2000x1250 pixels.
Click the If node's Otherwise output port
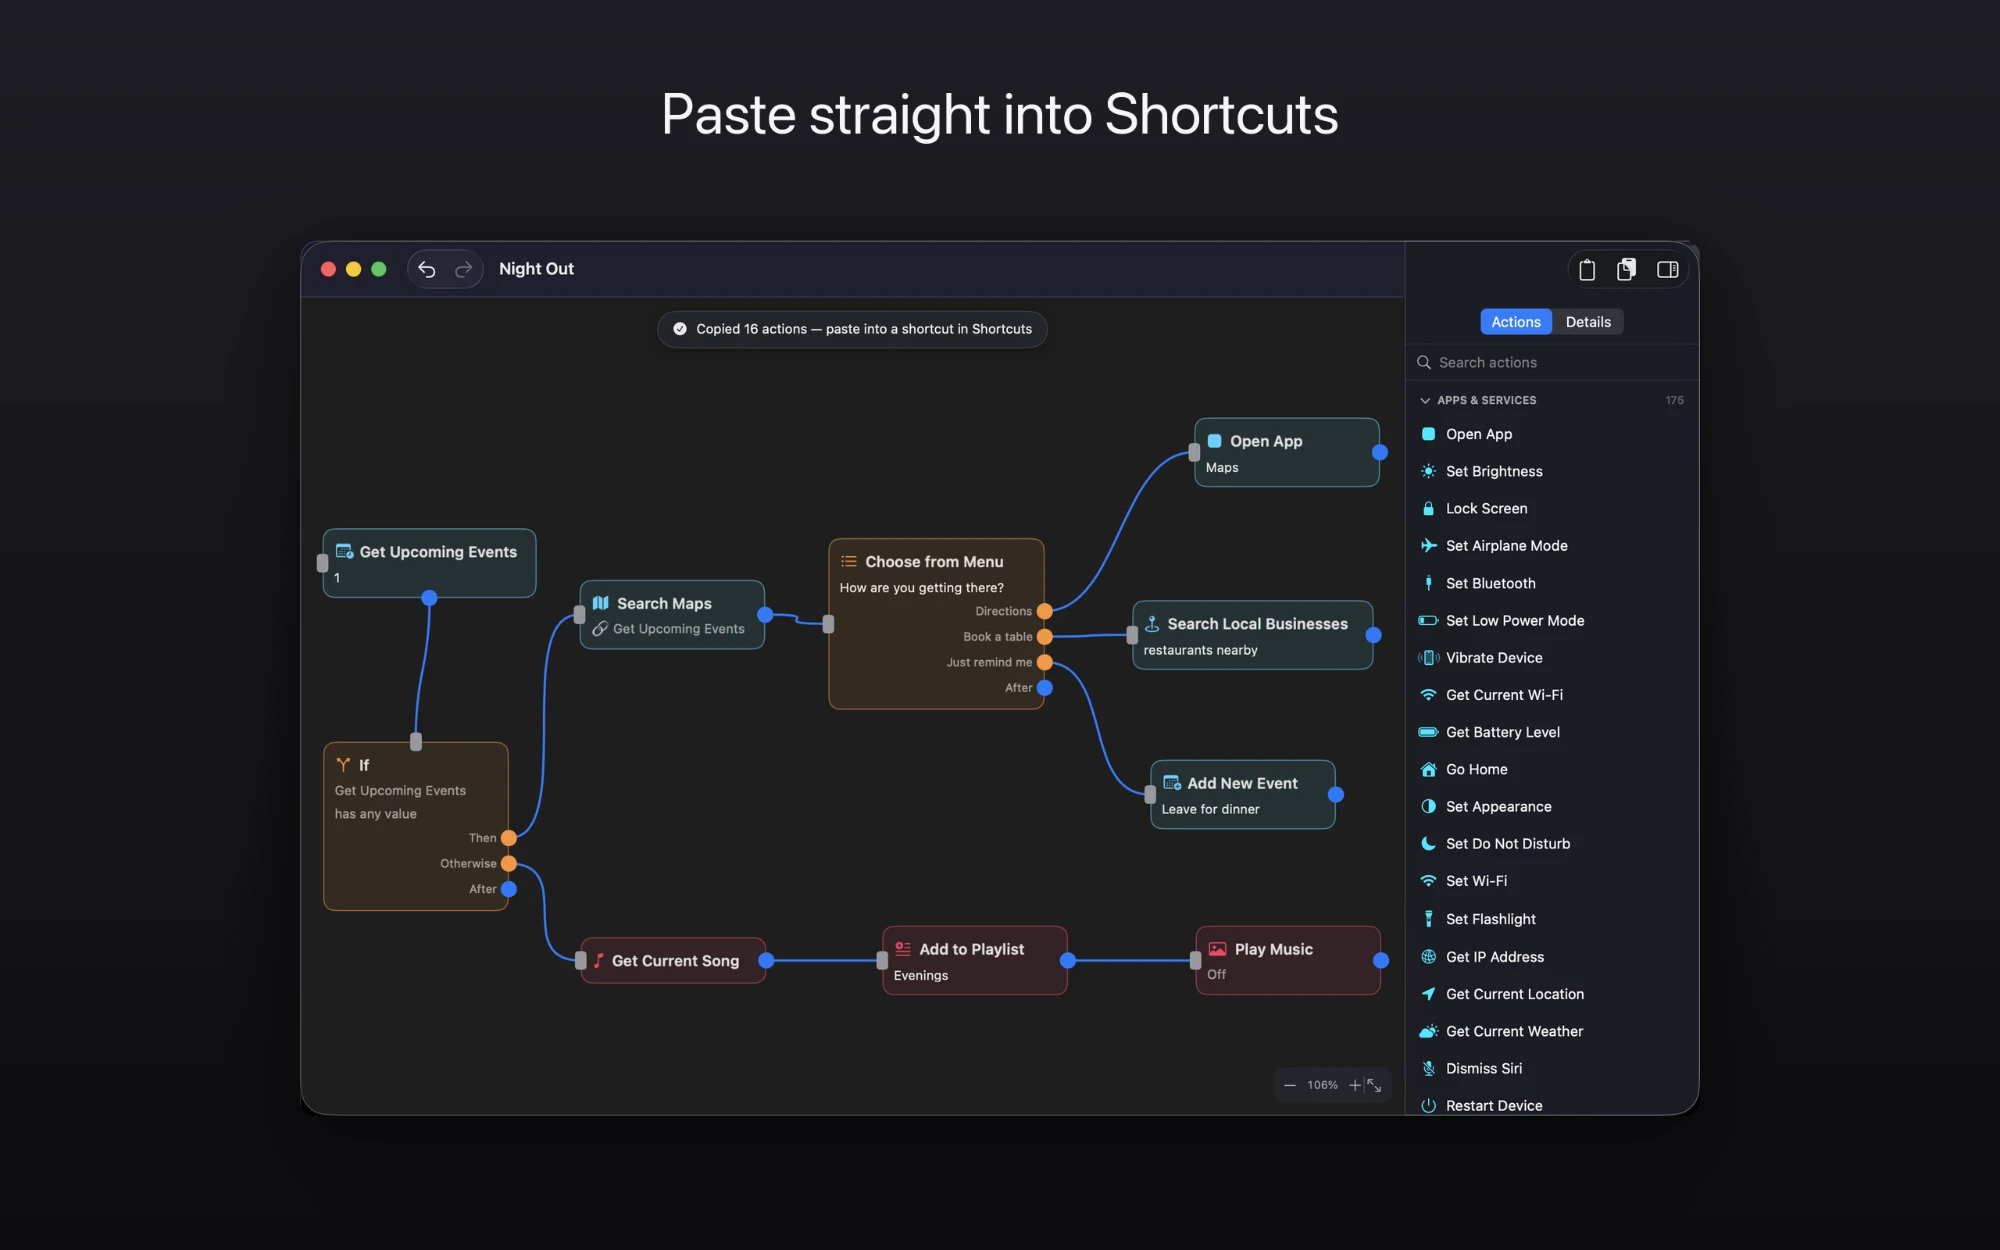(x=509, y=863)
